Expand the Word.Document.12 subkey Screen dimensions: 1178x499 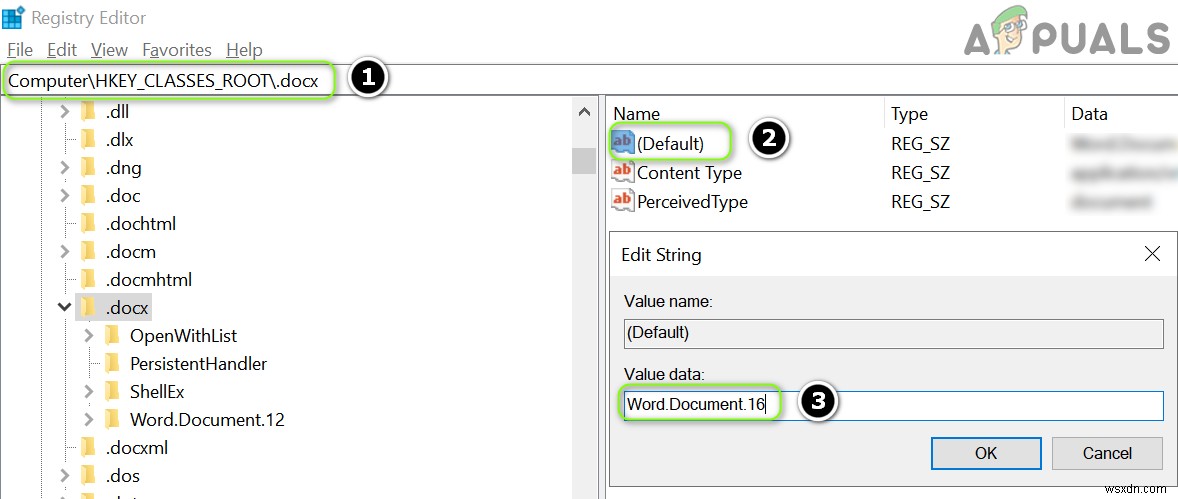[89, 419]
